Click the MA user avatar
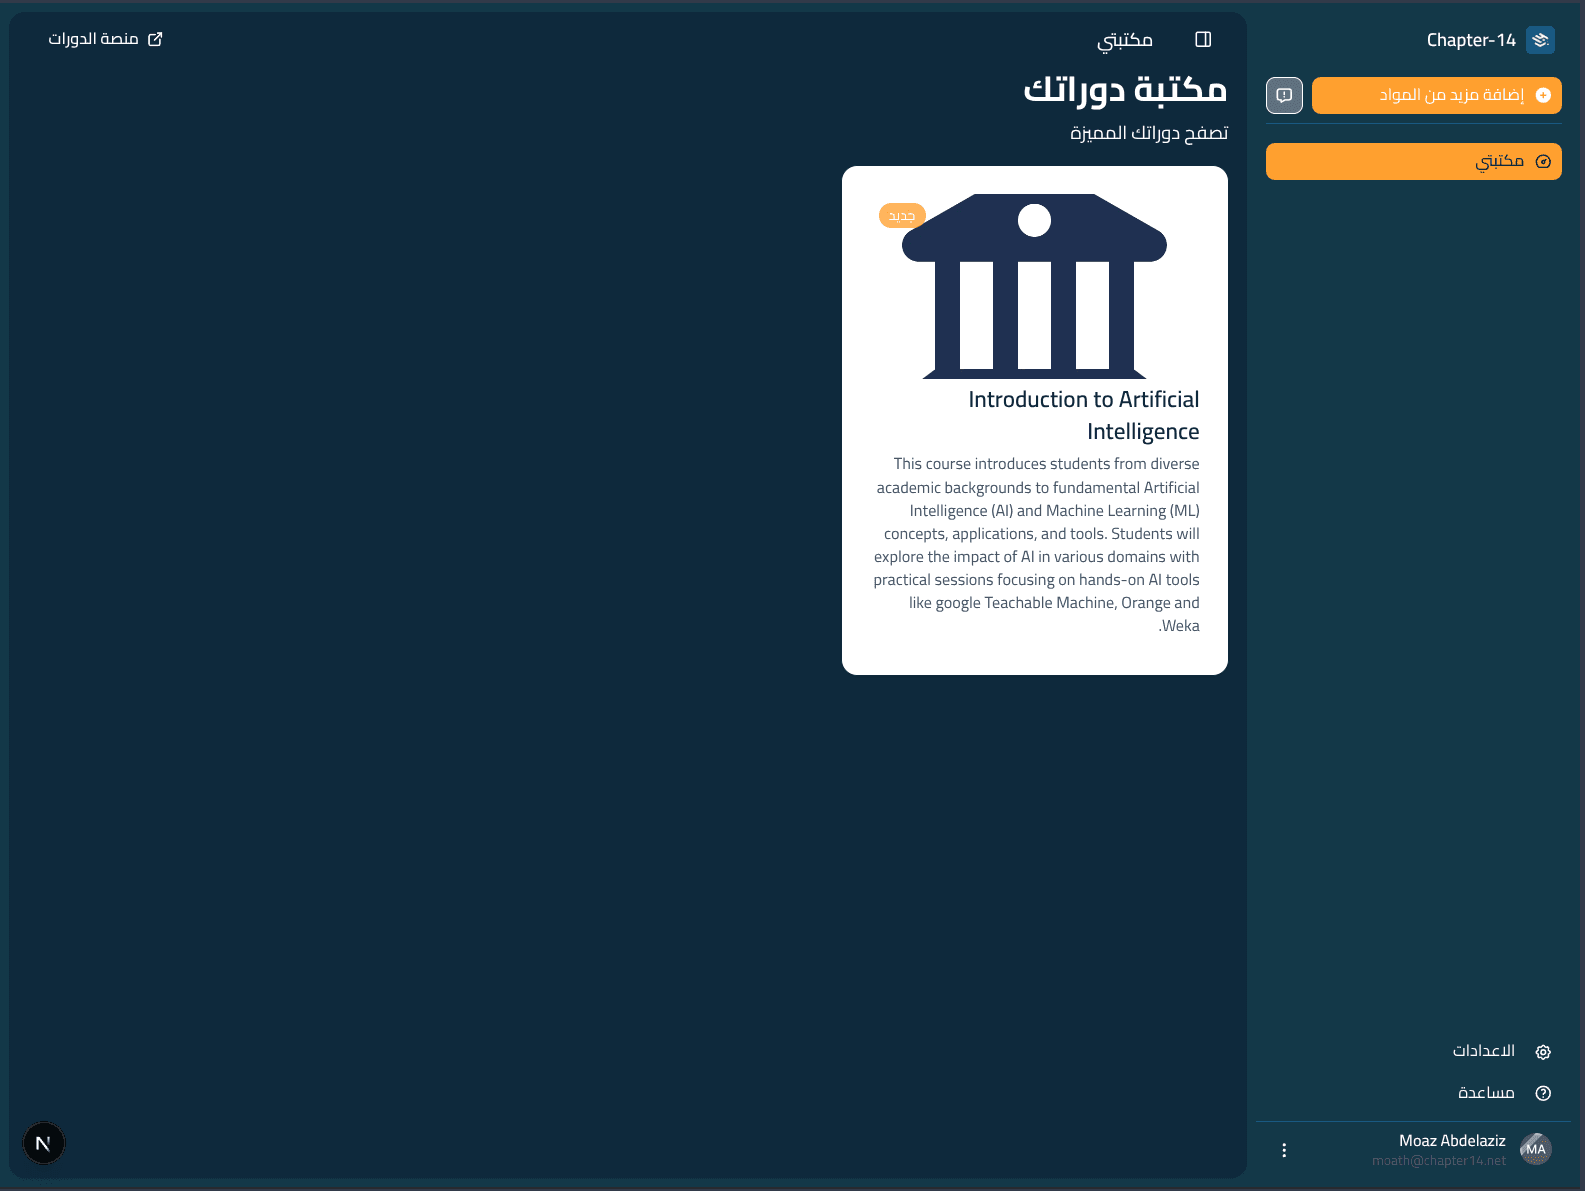The height and width of the screenshot is (1191, 1585). 1536,1149
